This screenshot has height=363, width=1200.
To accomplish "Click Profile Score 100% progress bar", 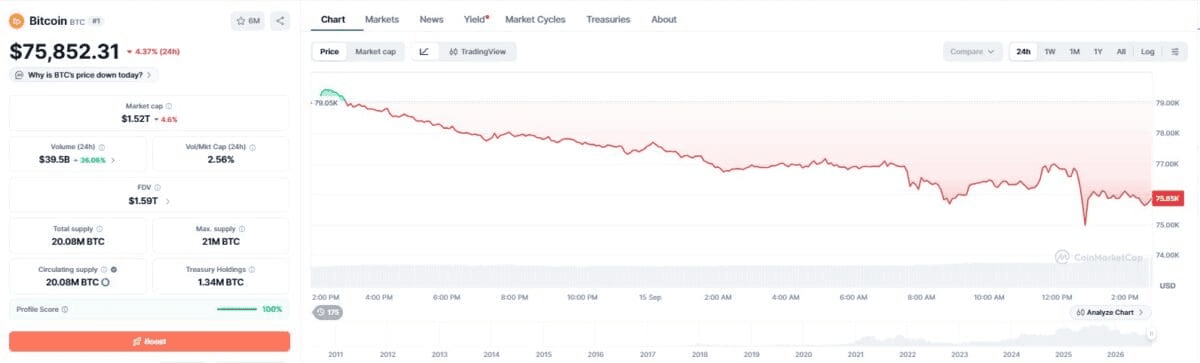I will tap(237, 309).
